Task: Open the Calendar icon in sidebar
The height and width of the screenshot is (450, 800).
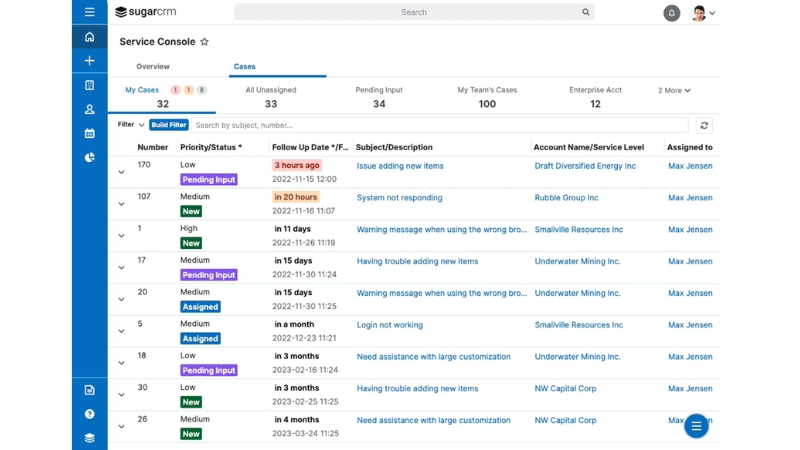Action: pyautogui.click(x=89, y=134)
